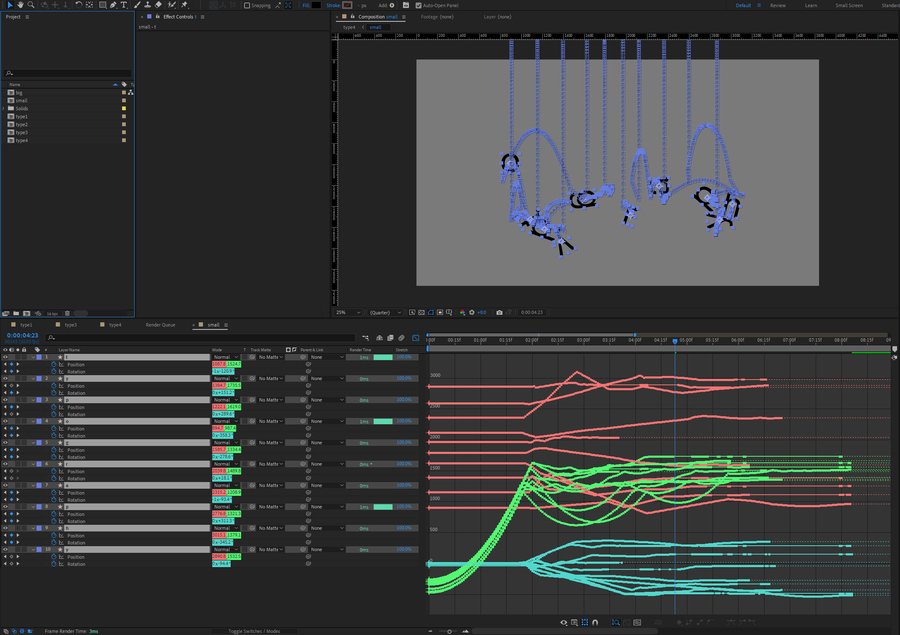Click Toggle Switches / Modes button

[253, 631]
